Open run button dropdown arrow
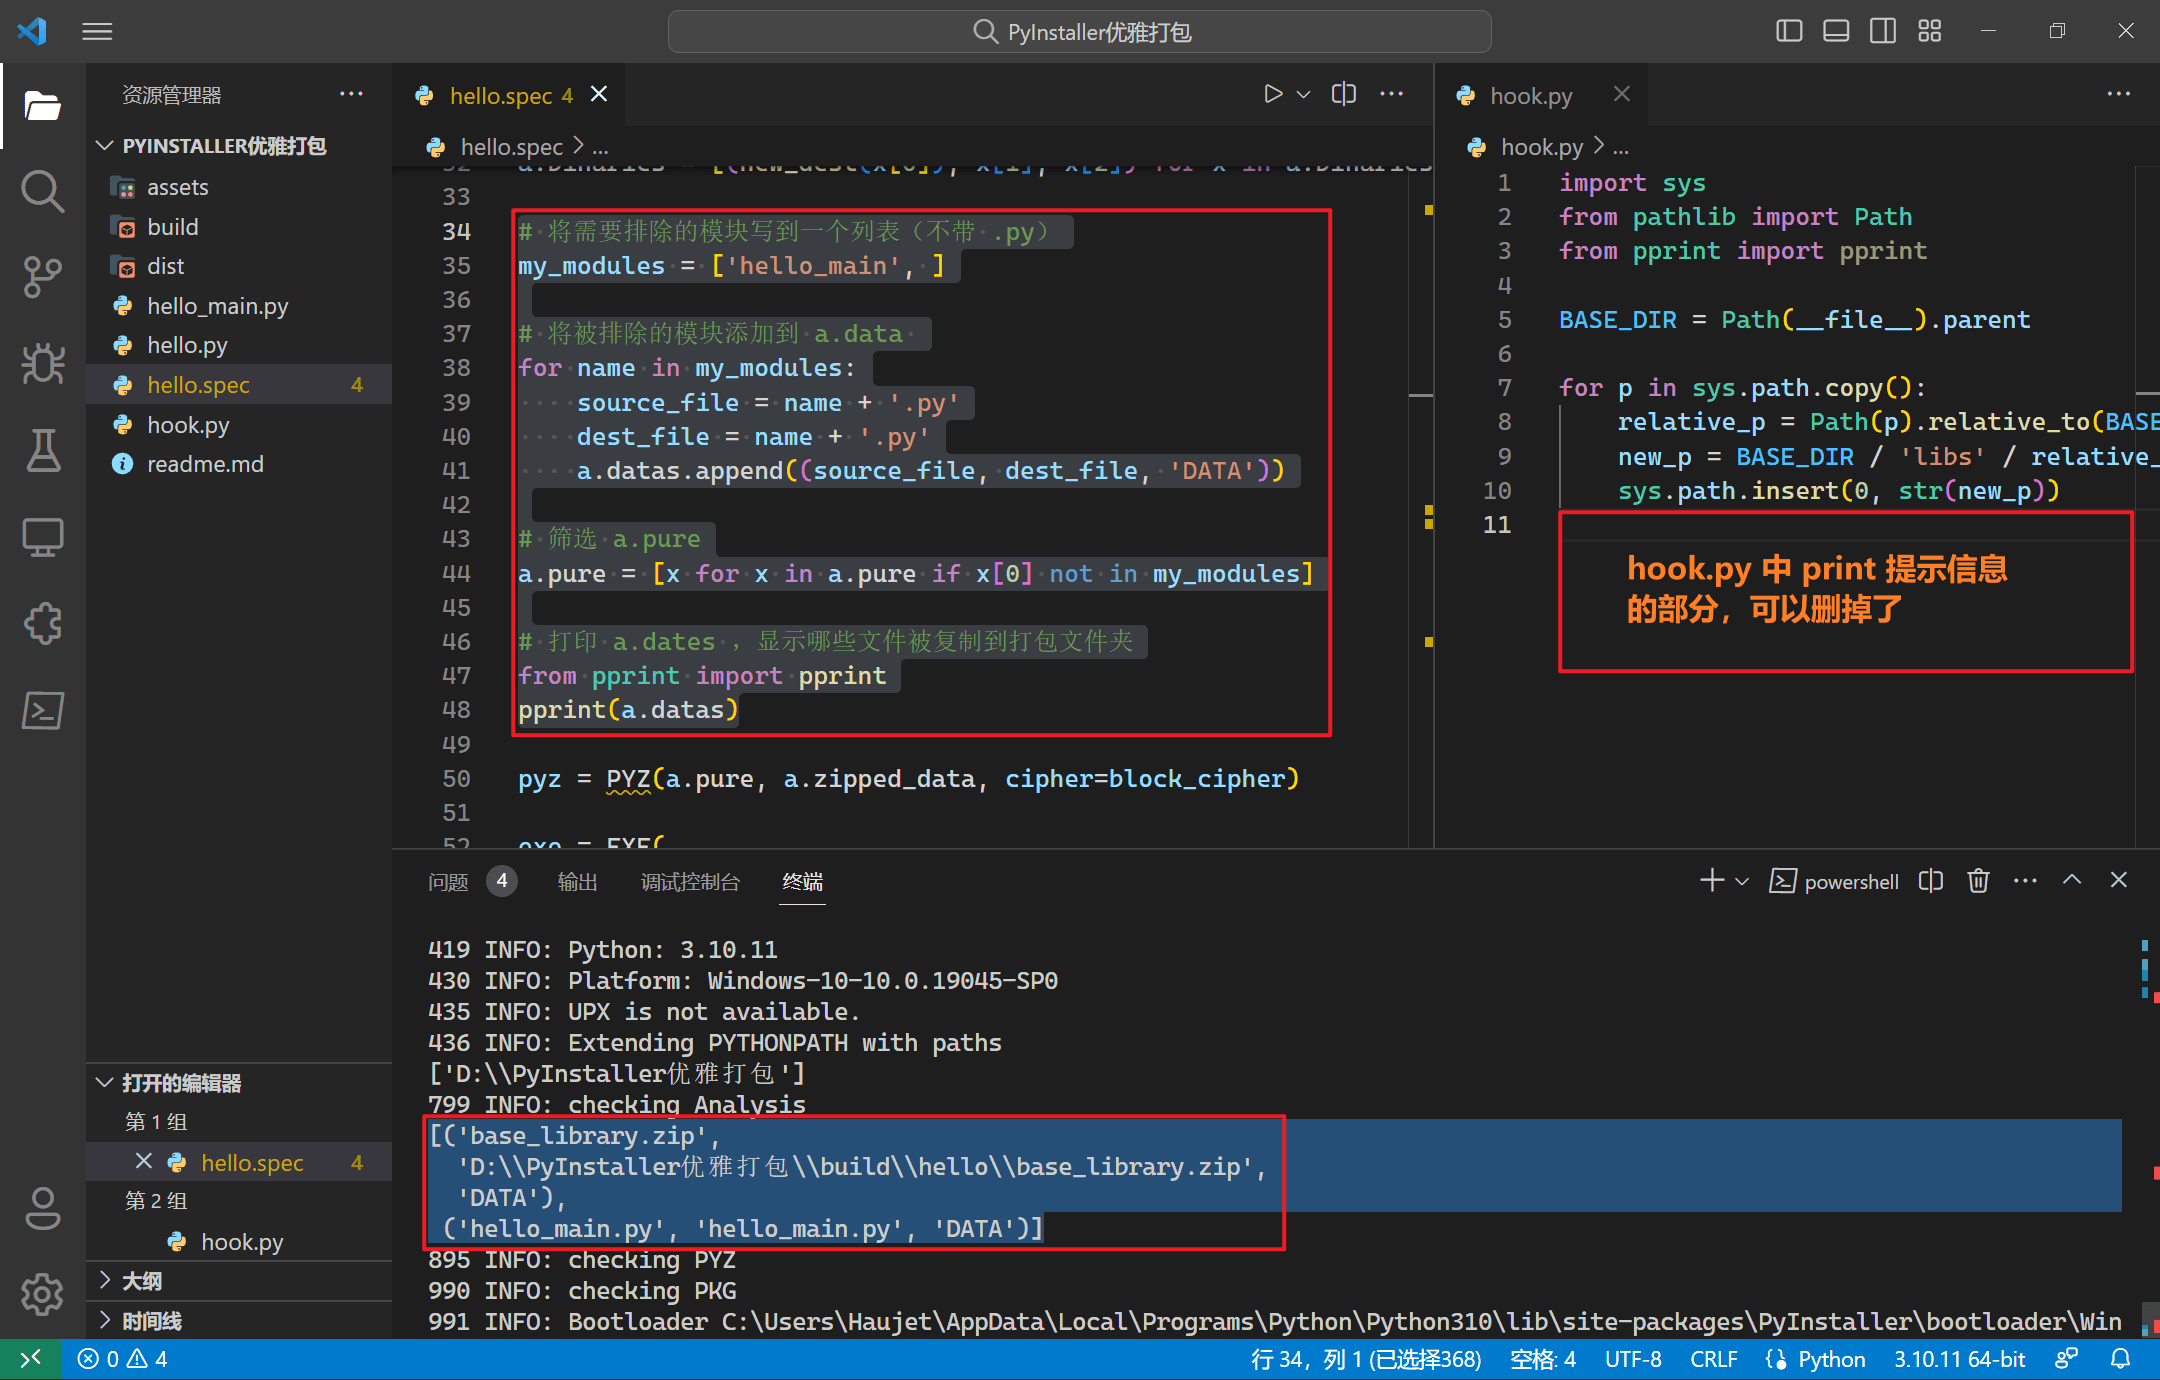The height and width of the screenshot is (1380, 2160). (x=1303, y=94)
